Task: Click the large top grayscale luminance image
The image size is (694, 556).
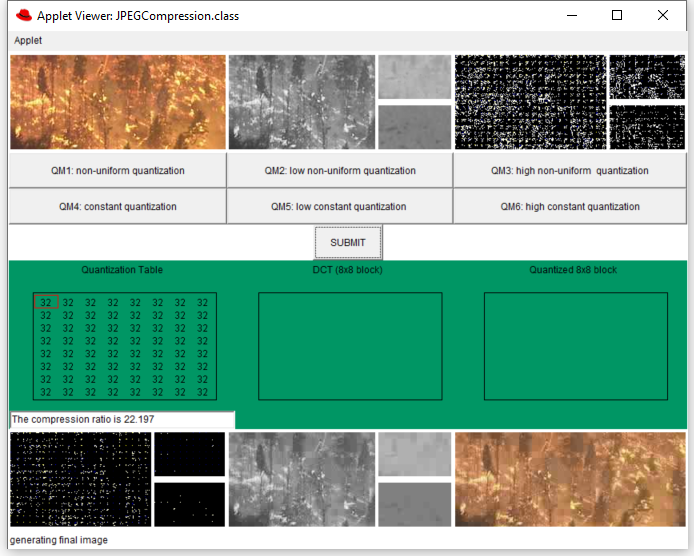Action: (302, 102)
